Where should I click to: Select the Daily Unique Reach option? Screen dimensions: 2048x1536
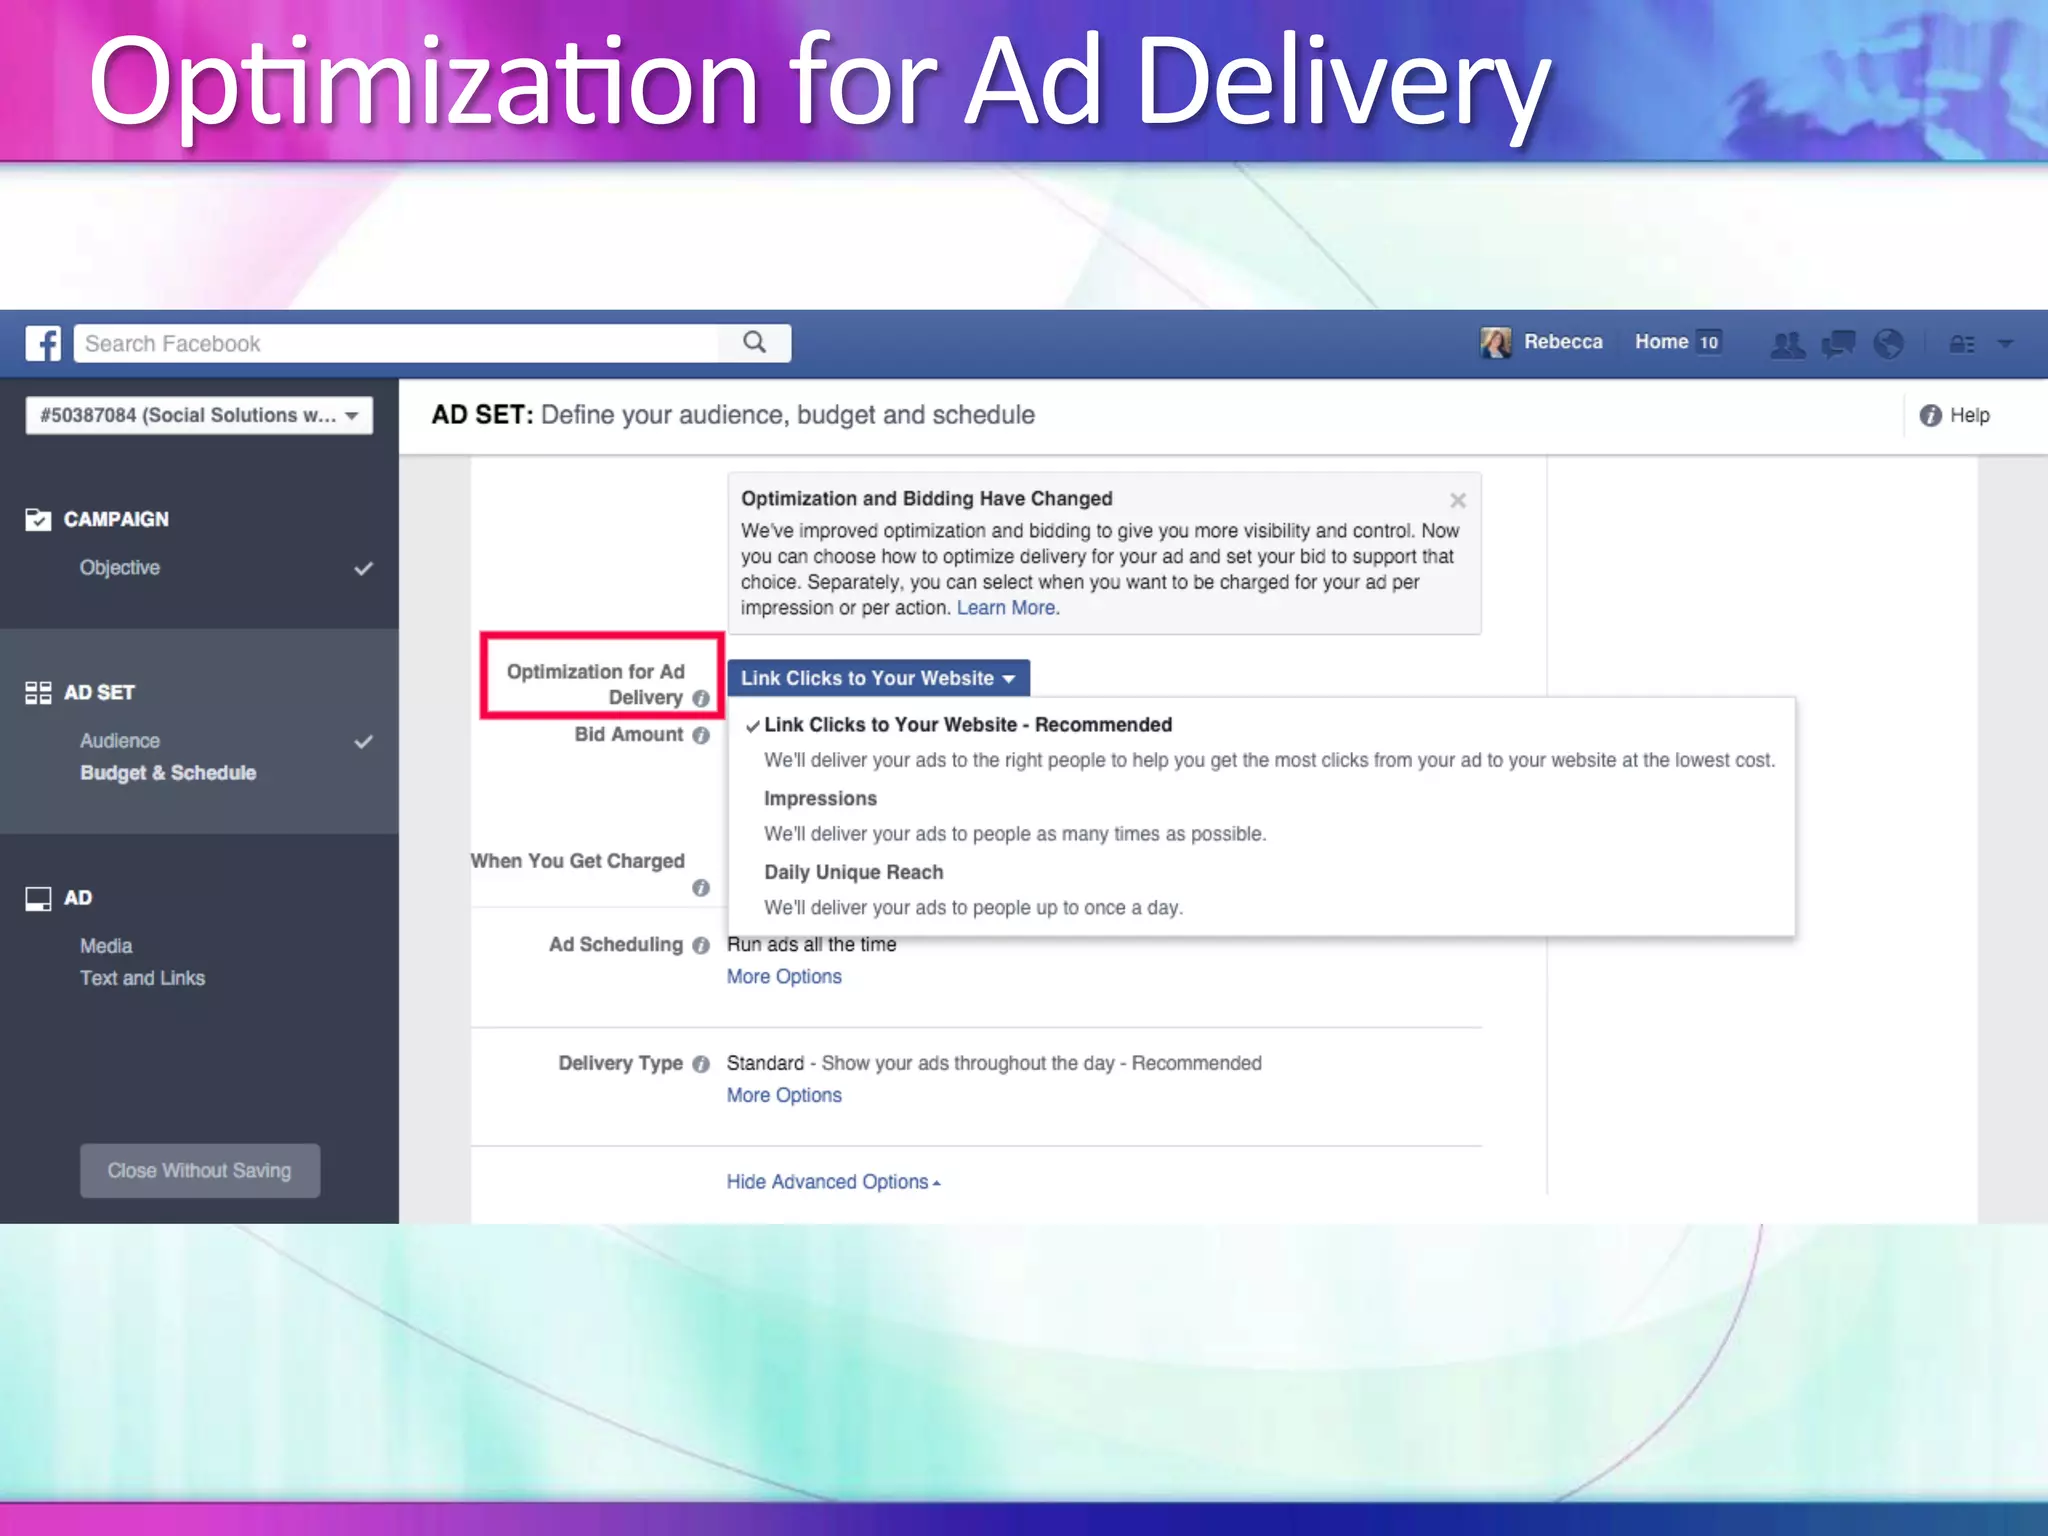tap(853, 872)
